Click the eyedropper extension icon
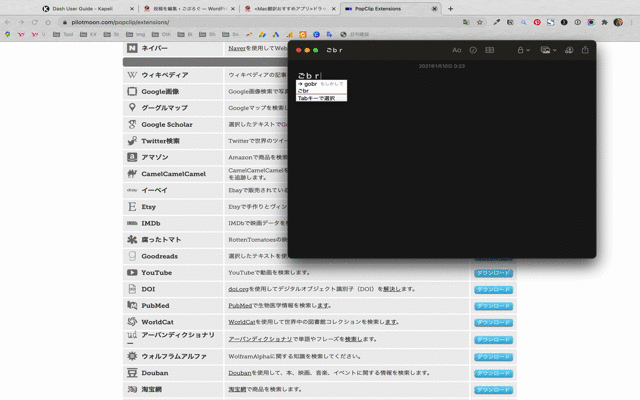The image size is (640, 400). click(496, 22)
